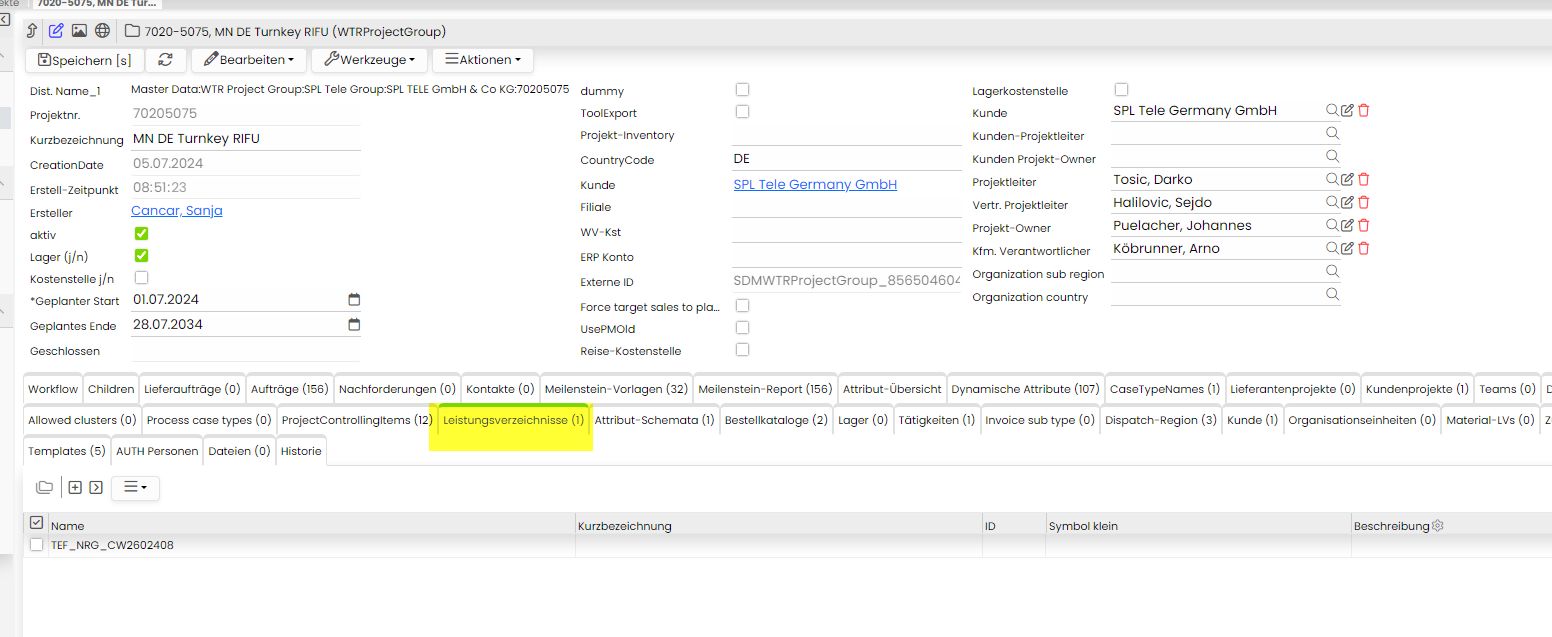The image size is (1552, 637).
Task: Open search for Kunden-Projektleiter field
Action: (x=1332, y=133)
